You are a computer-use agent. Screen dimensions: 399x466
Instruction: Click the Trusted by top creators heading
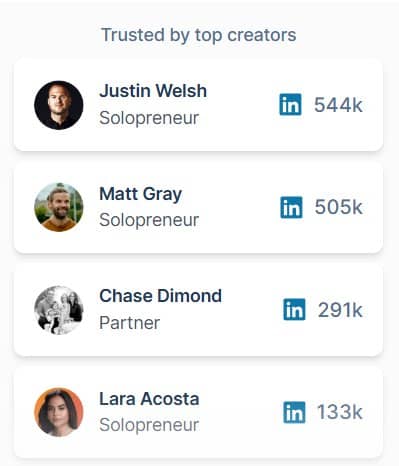[199, 35]
